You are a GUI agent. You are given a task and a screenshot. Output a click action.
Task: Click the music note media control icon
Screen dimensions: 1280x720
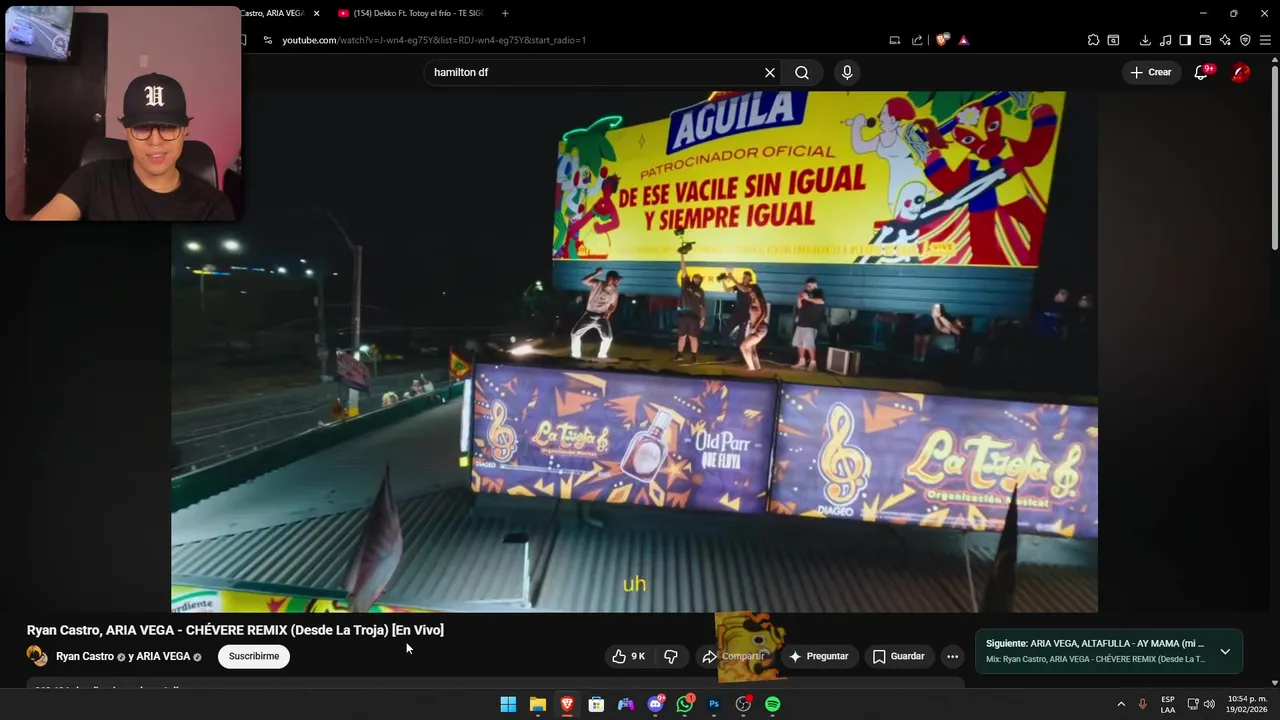(1165, 40)
